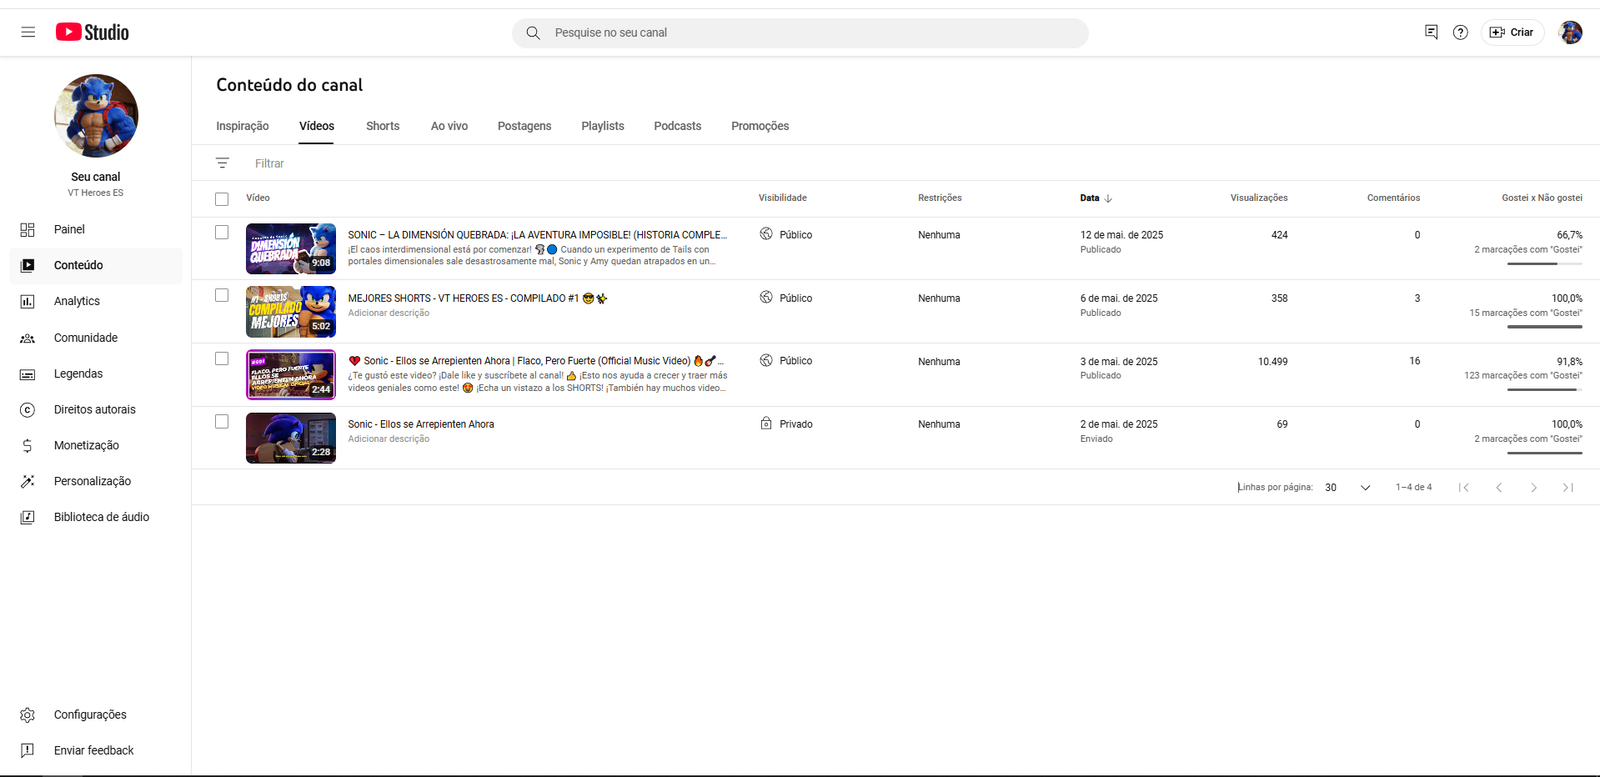Viewport: 1600px width, 777px height.
Task: Check the SONIC – LA DIMENSIÓN QUEBRADA video checkbox
Action: coord(222,232)
